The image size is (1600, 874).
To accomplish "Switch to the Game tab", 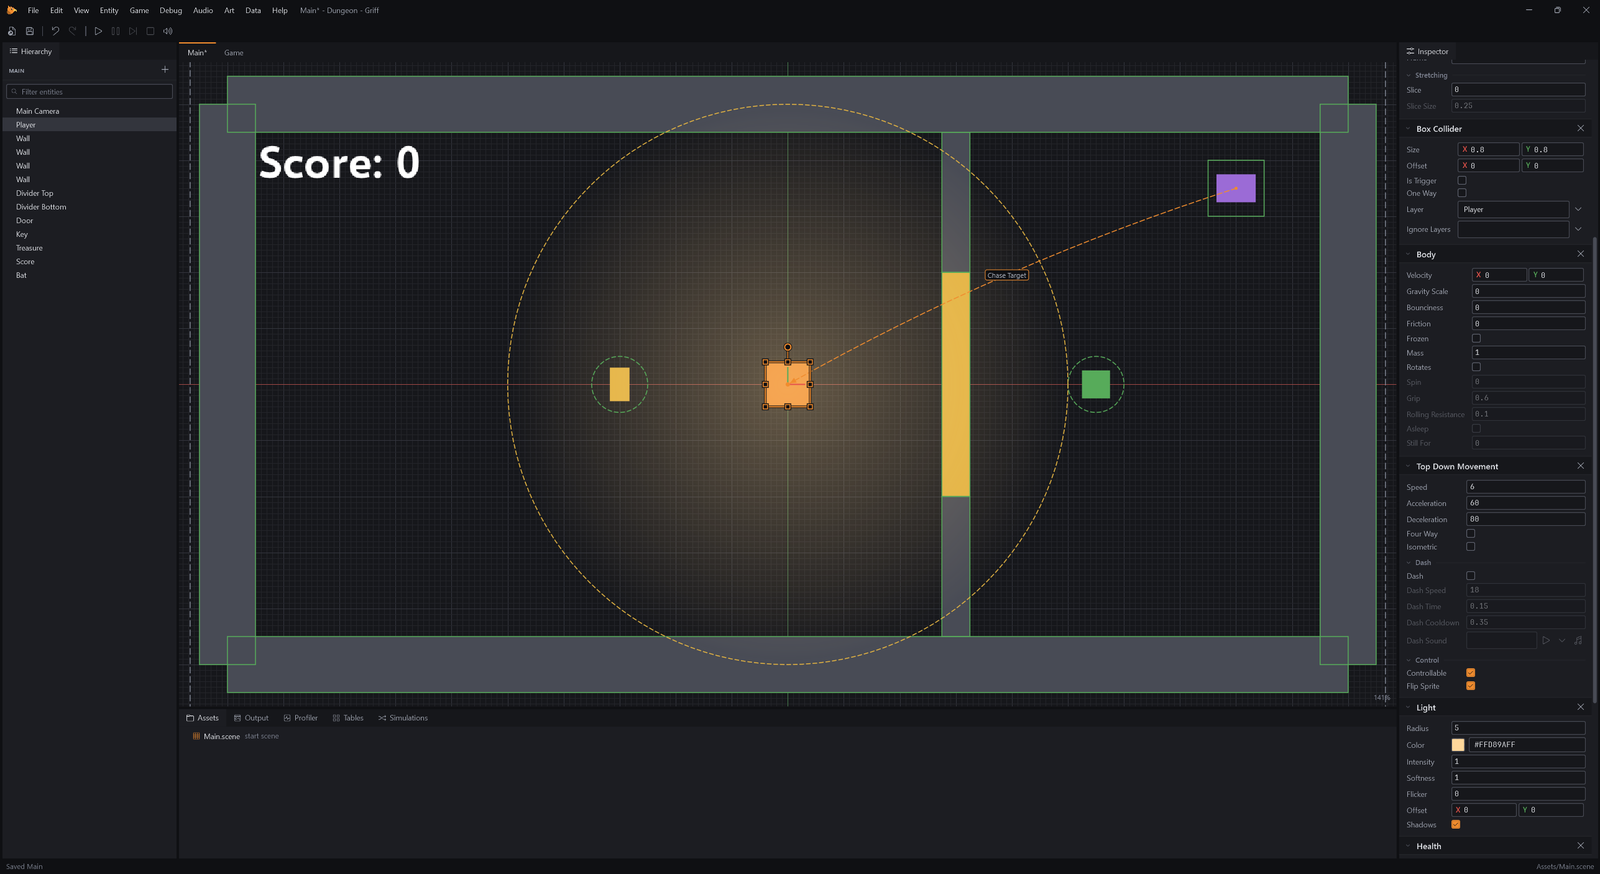I will point(234,53).
